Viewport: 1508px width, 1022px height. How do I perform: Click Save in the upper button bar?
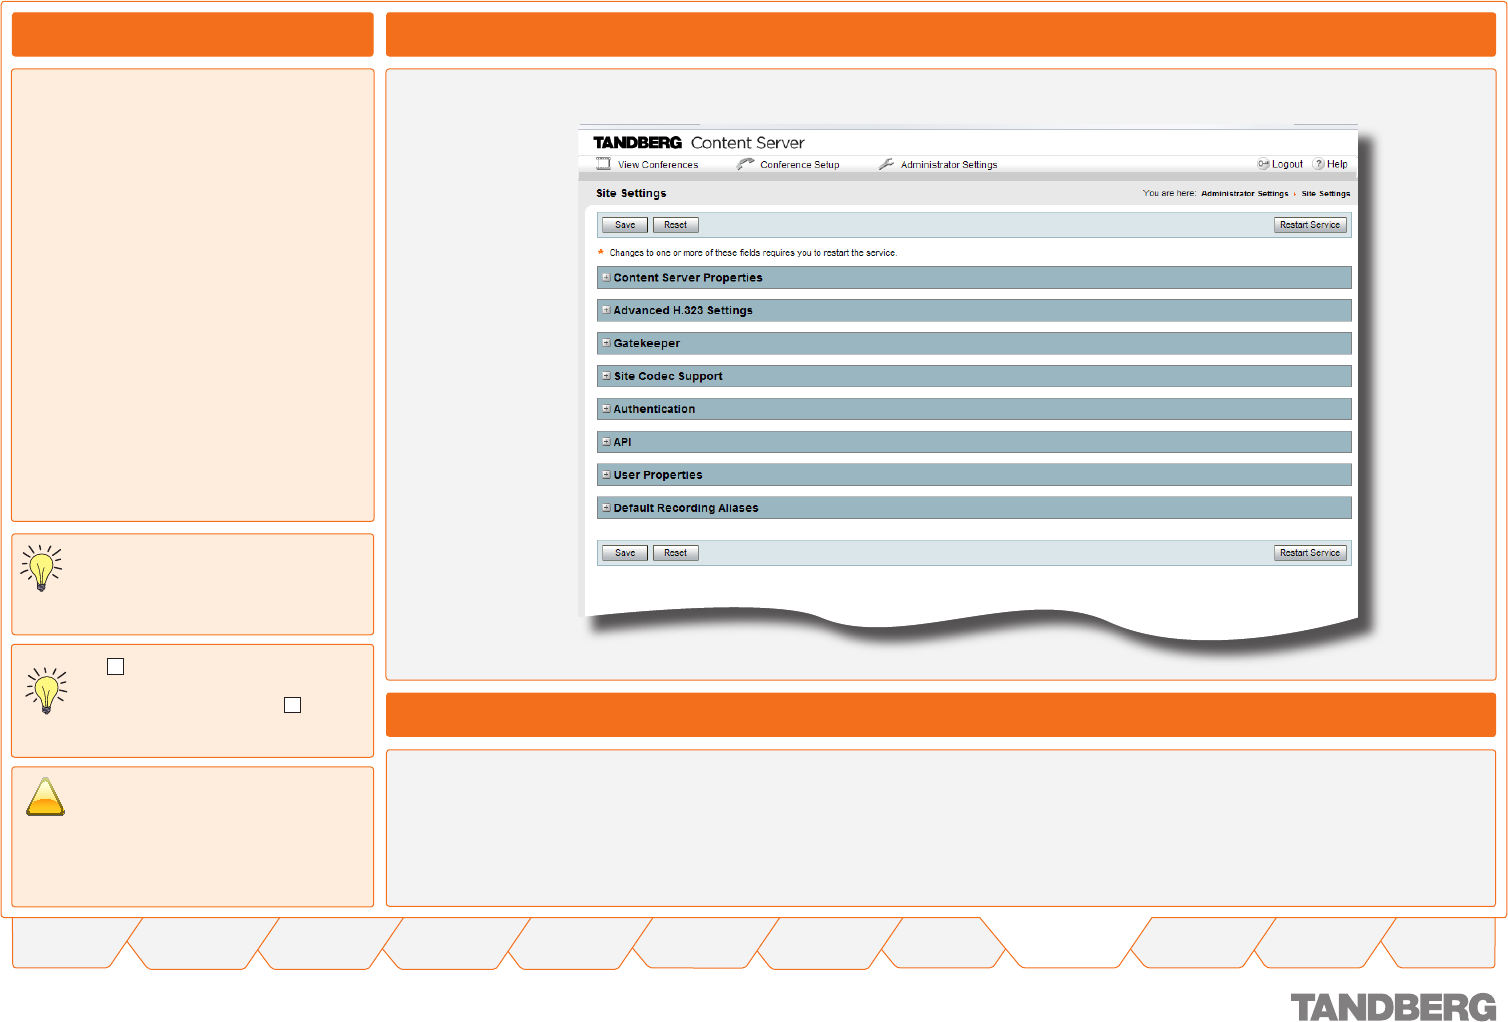tap(625, 225)
